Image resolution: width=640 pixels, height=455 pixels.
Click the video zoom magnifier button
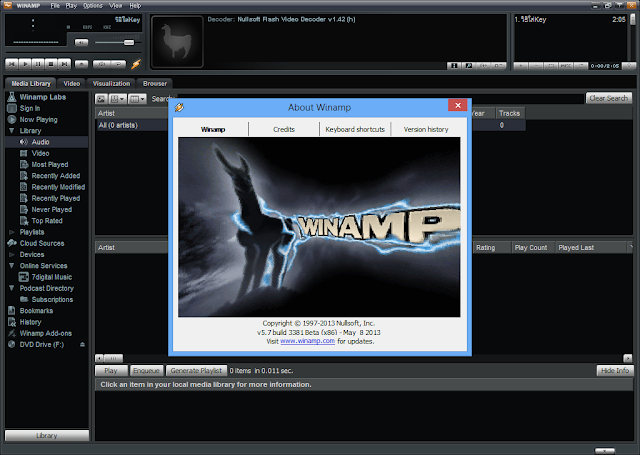click(x=469, y=66)
